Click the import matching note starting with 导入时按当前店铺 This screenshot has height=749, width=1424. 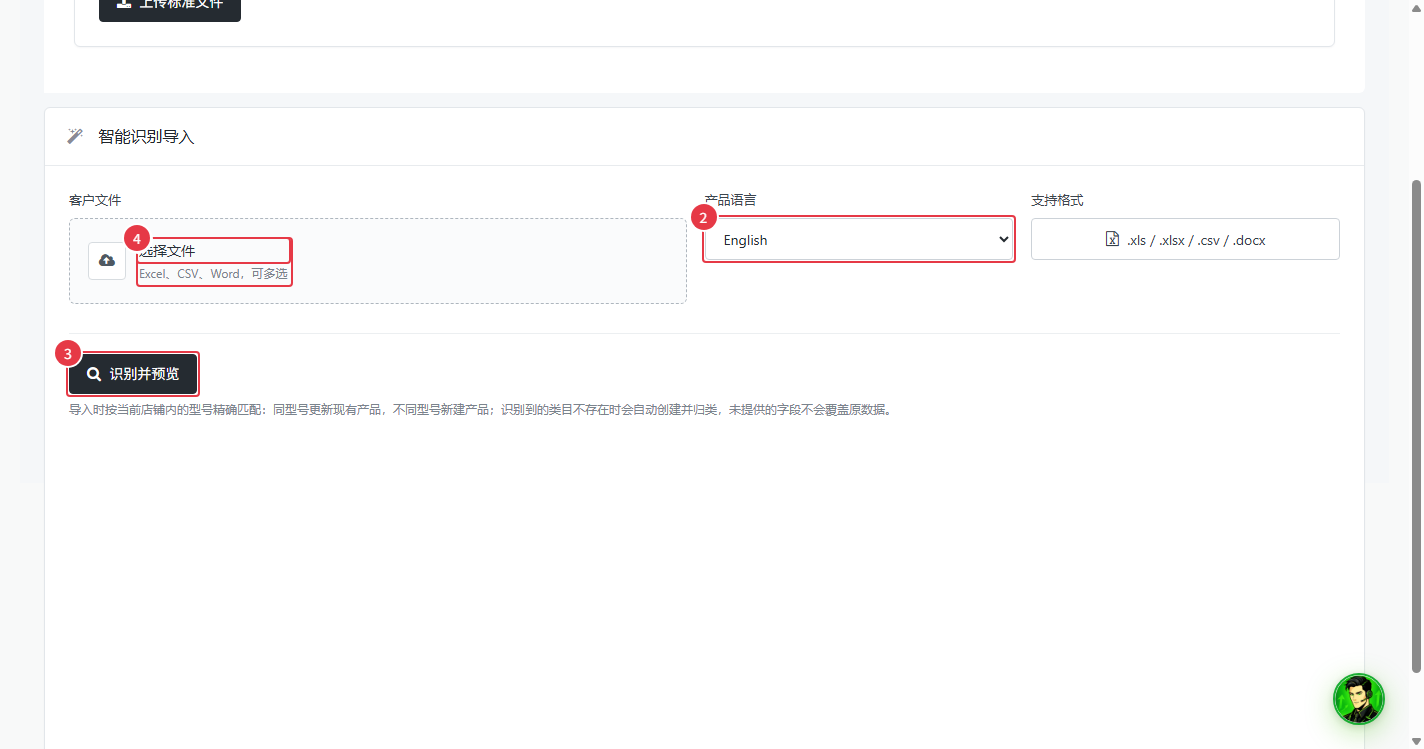480,409
